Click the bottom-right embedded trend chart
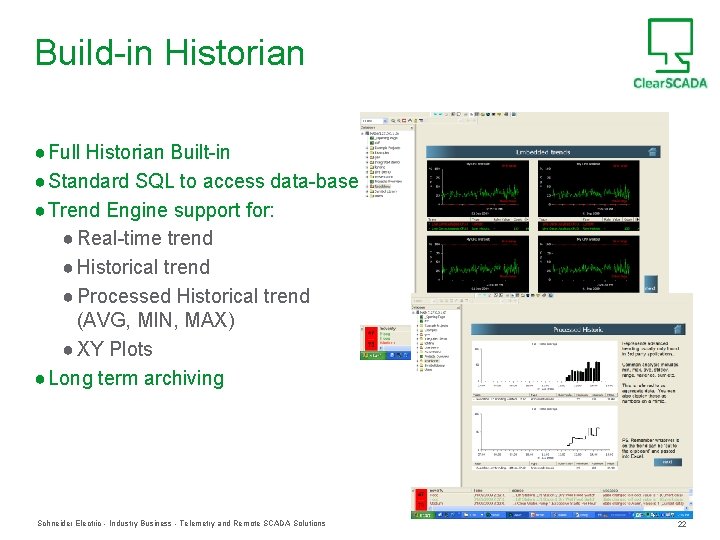Viewport: 720px width, 540px height. pos(588,264)
